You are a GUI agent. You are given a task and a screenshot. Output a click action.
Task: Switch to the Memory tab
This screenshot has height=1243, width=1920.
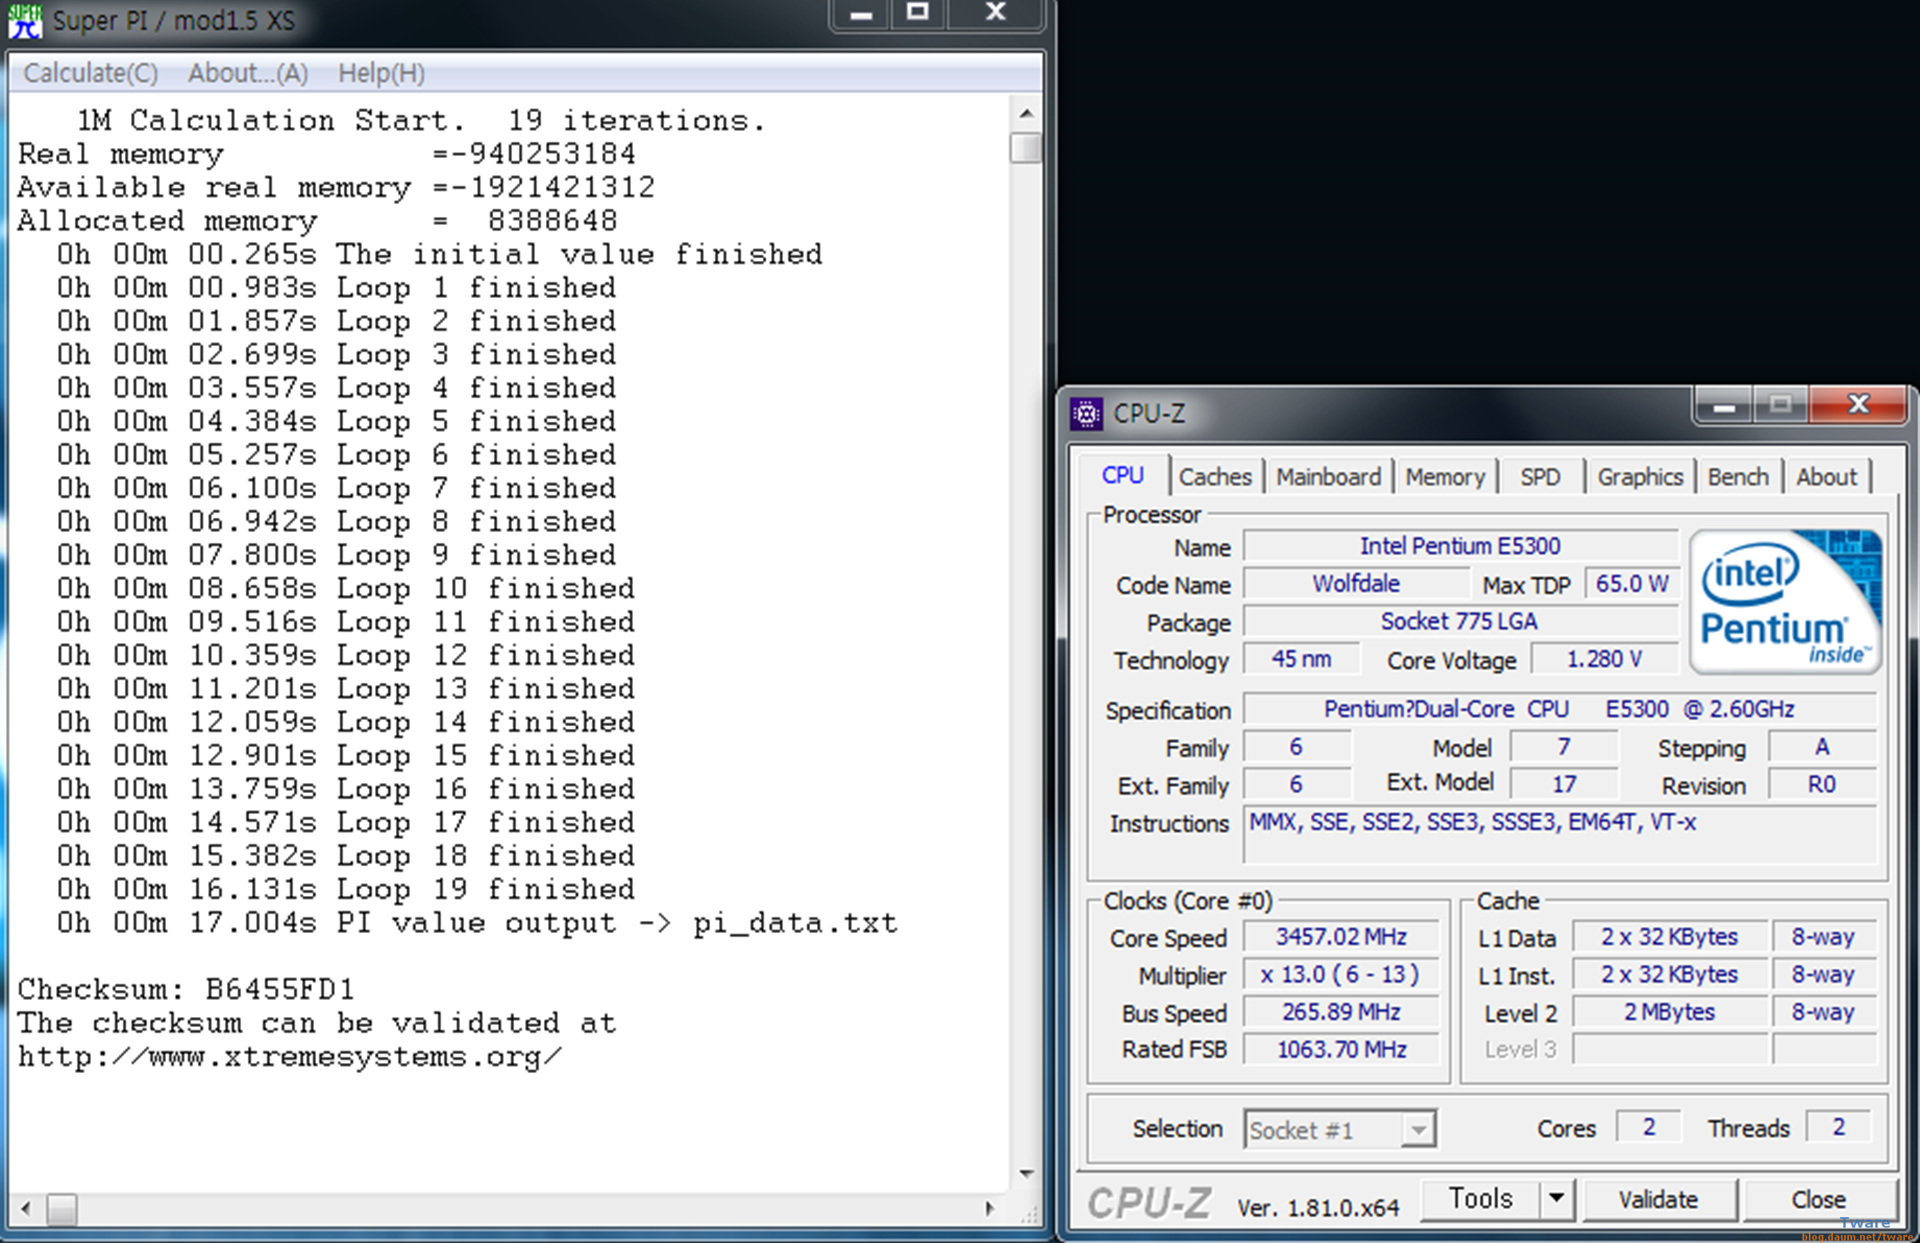point(1445,477)
